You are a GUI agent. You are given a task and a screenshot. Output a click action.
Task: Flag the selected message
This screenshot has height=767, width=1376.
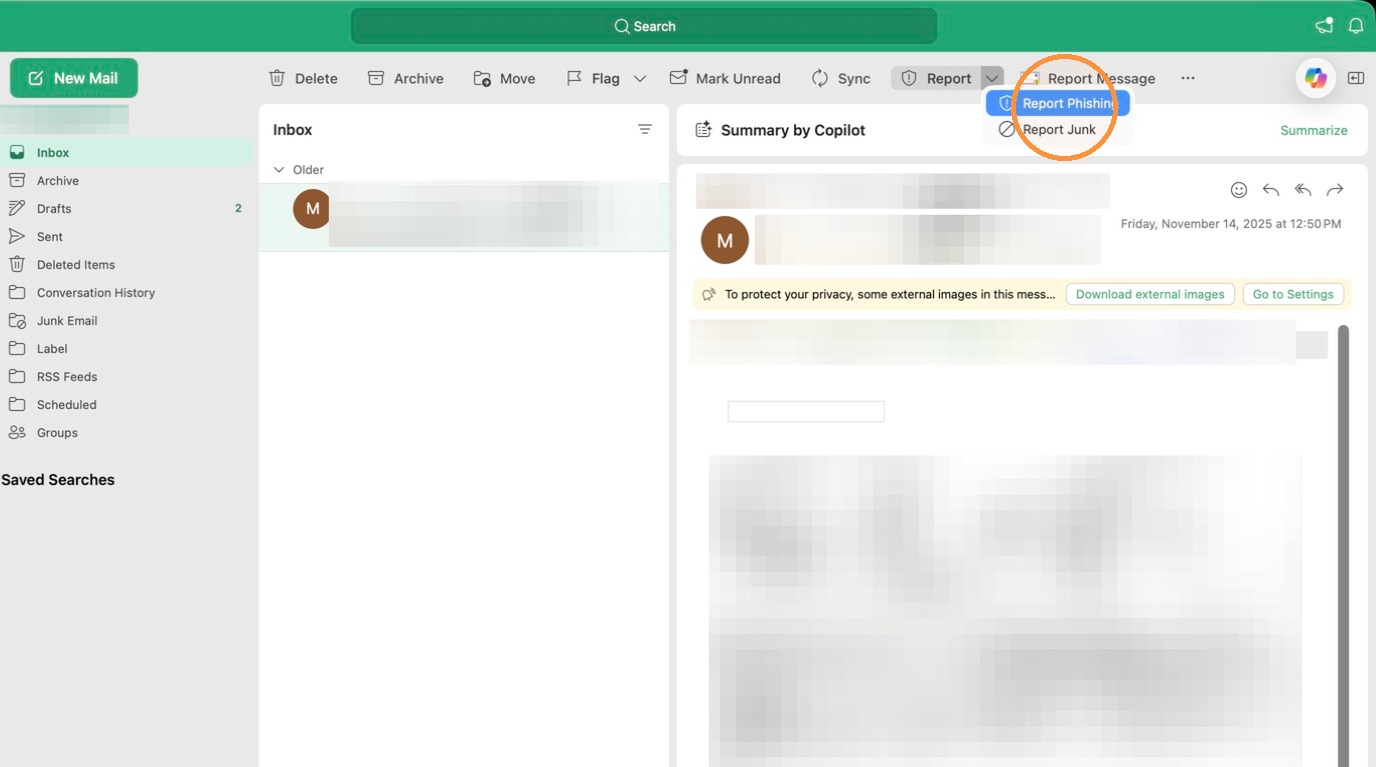(593, 78)
